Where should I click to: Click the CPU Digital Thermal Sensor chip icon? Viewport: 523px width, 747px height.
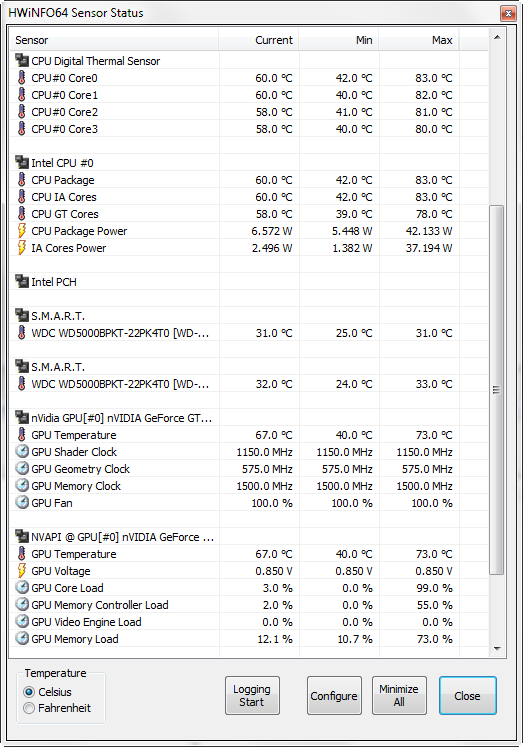click(x=22, y=61)
